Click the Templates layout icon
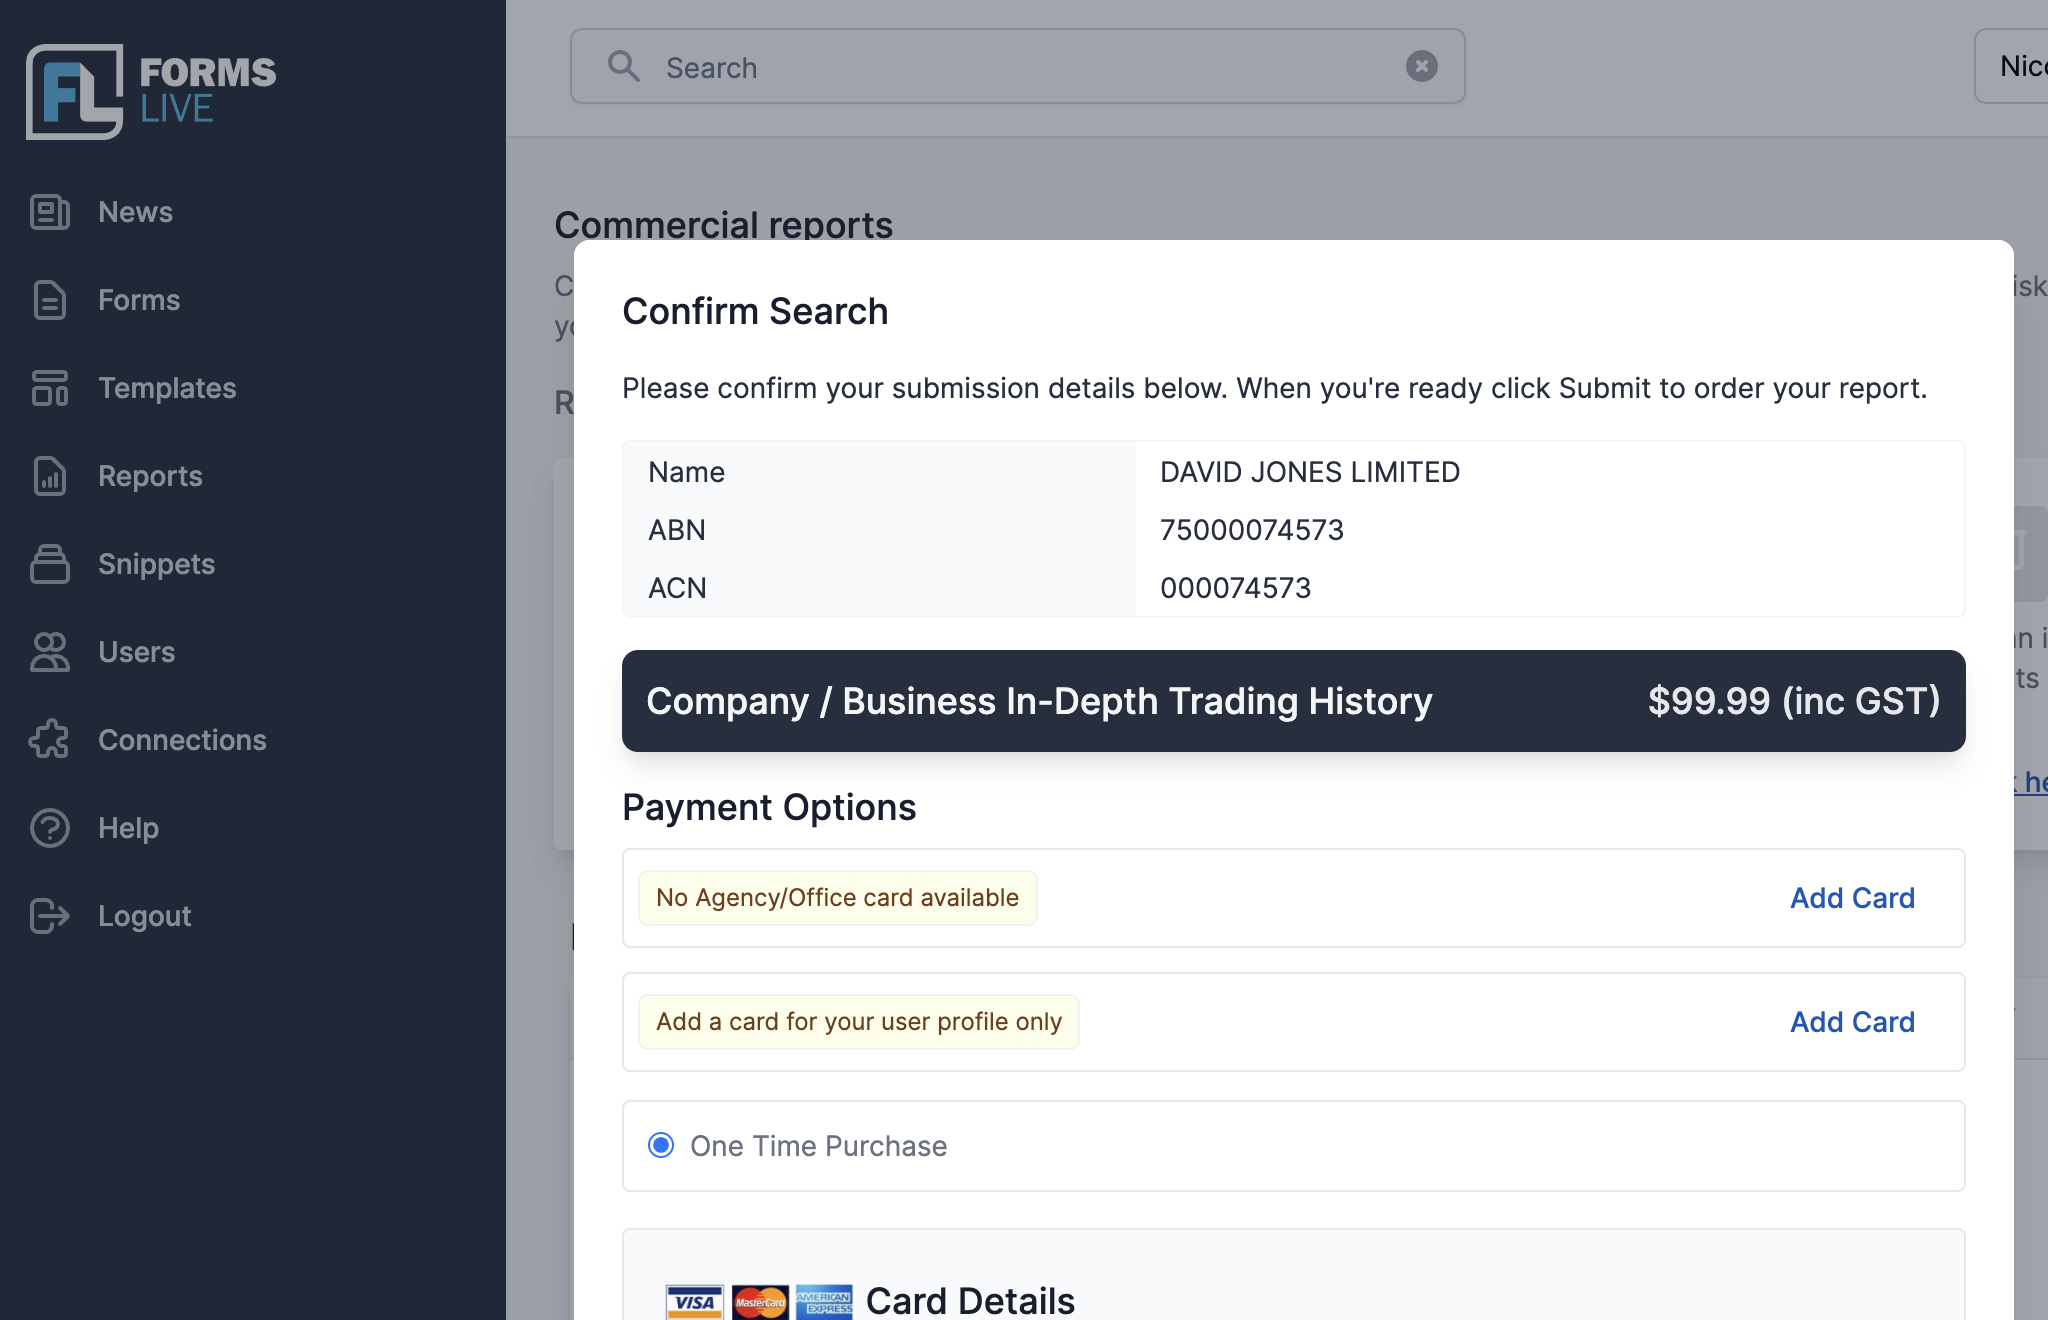 (49, 388)
